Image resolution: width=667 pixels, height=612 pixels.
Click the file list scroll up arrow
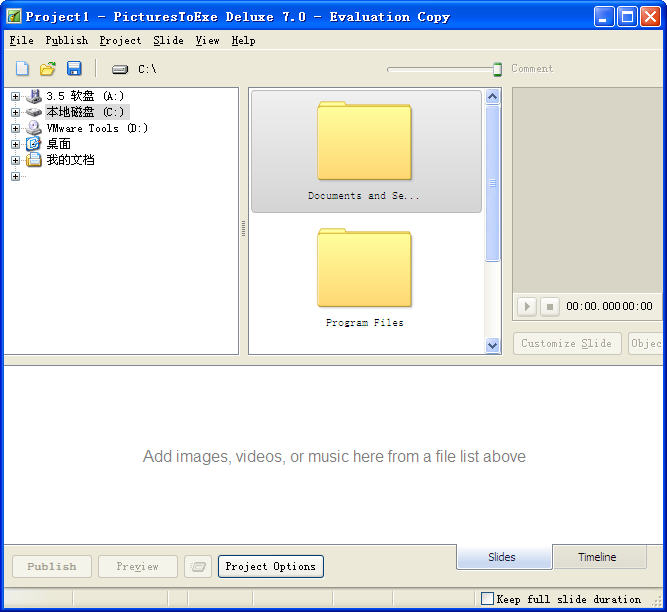[493, 97]
